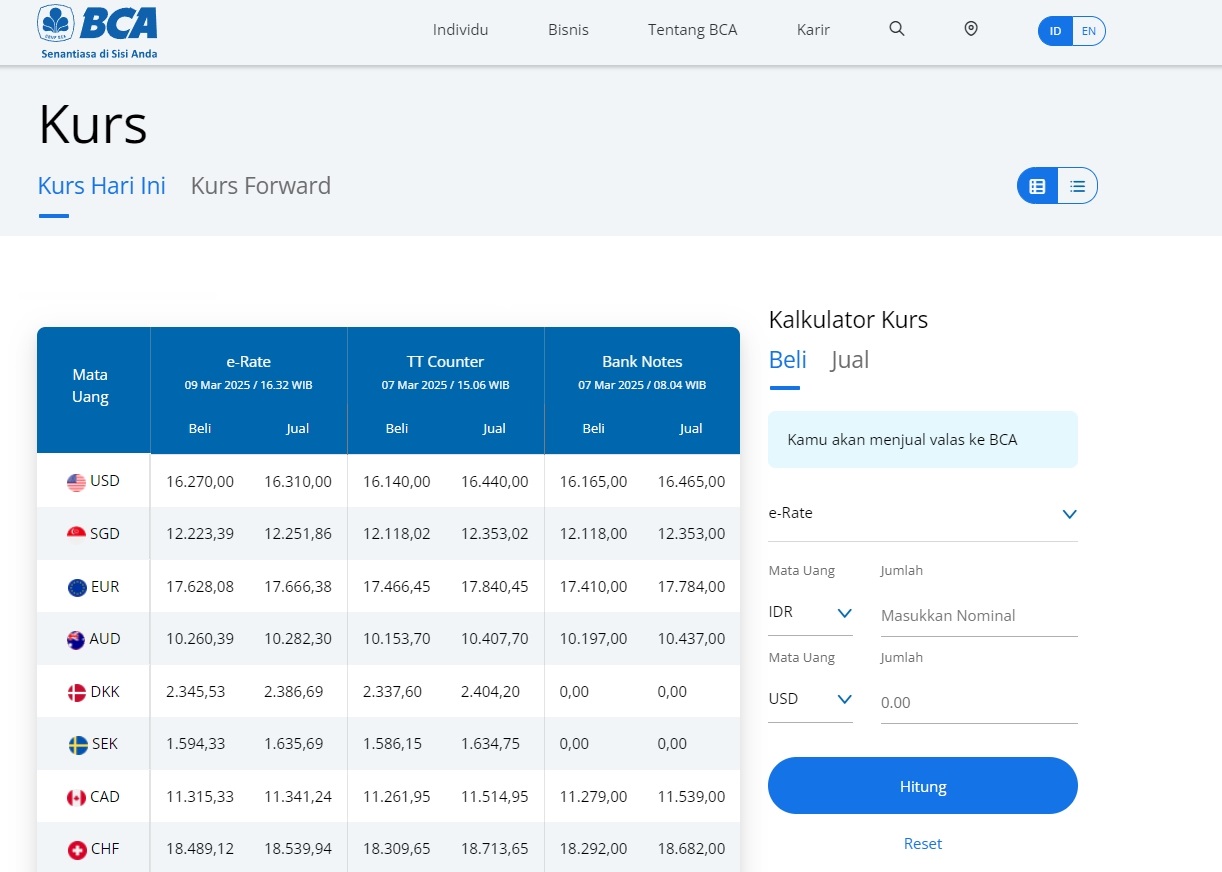Click the AUD flag icon
Viewport: 1222px width, 872px height.
pyautogui.click(x=76, y=639)
